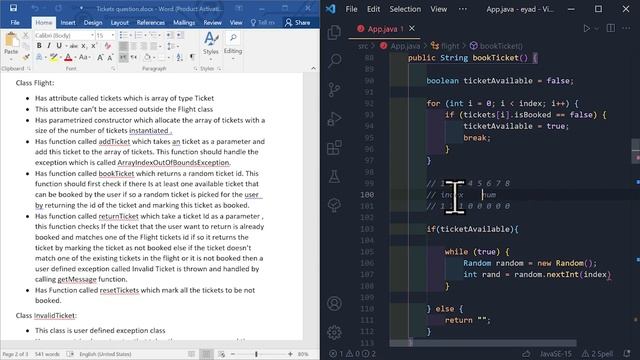Open Run and Debug in VS Code
This screenshot has height=360, width=640.
tap(334, 119)
